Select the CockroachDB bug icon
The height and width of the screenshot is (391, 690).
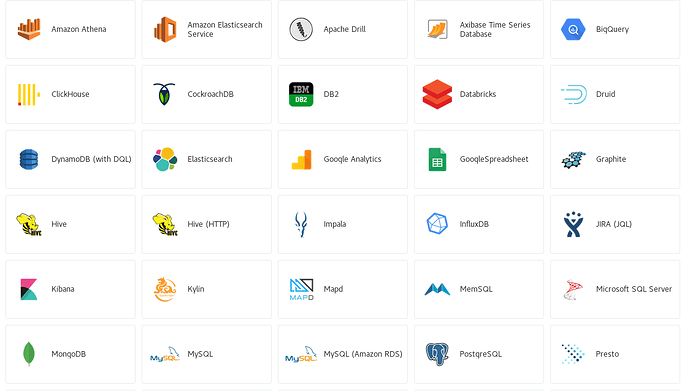[x=165, y=94]
